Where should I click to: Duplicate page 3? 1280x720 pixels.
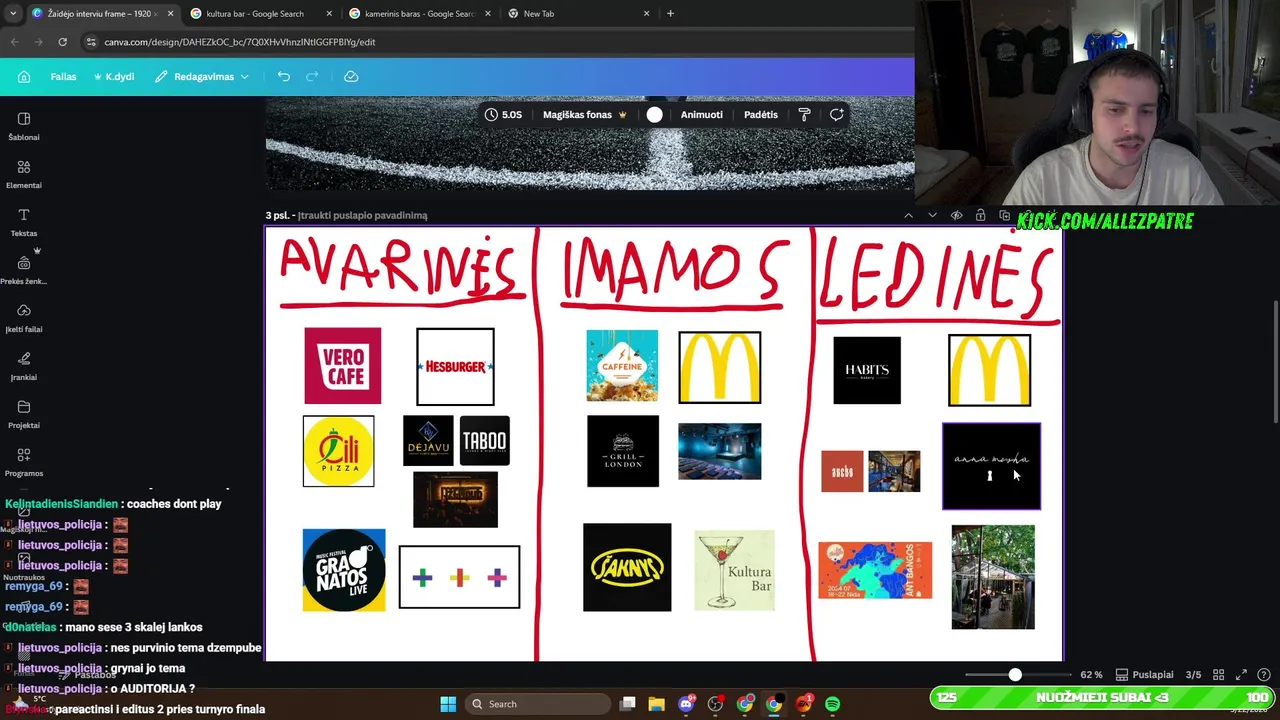coord(1004,215)
